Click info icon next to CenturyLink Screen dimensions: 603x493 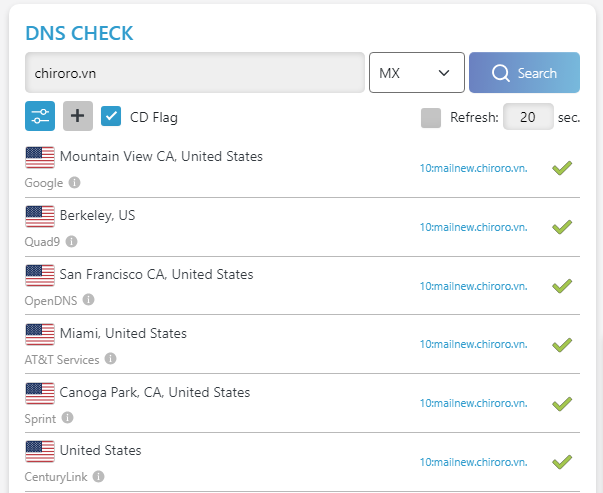pos(99,476)
